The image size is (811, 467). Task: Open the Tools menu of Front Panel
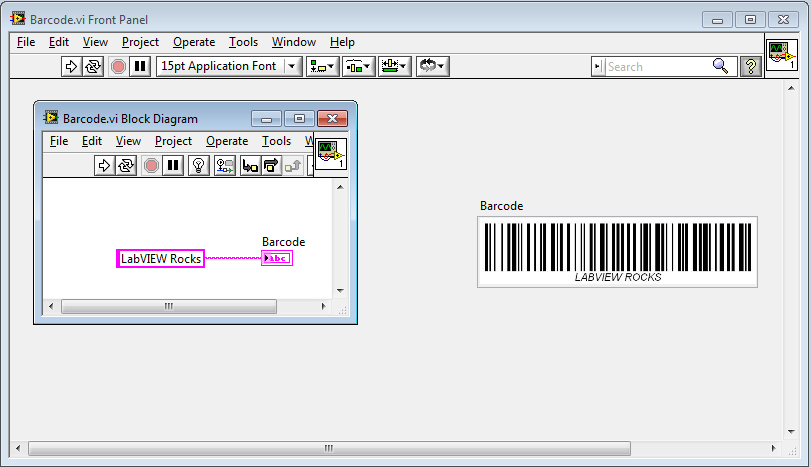pyautogui.click(x=244, y=42)
